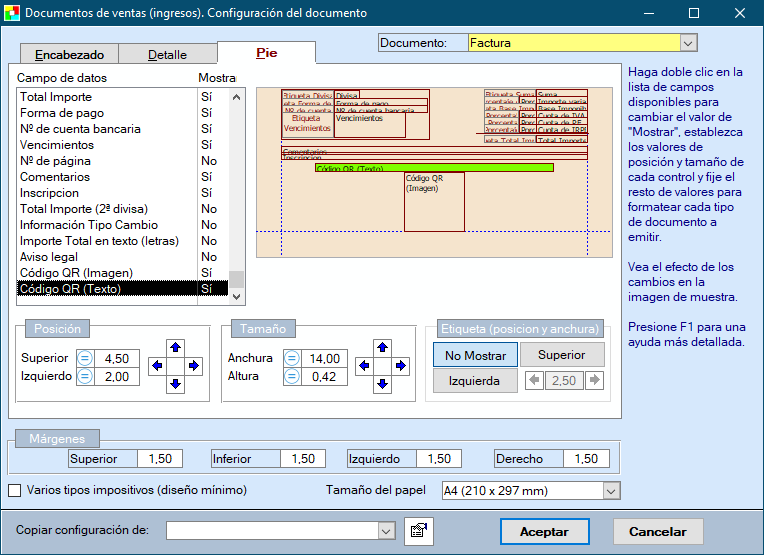
Task: Click the right arrow in Tamaño
Action: (399, 365)
